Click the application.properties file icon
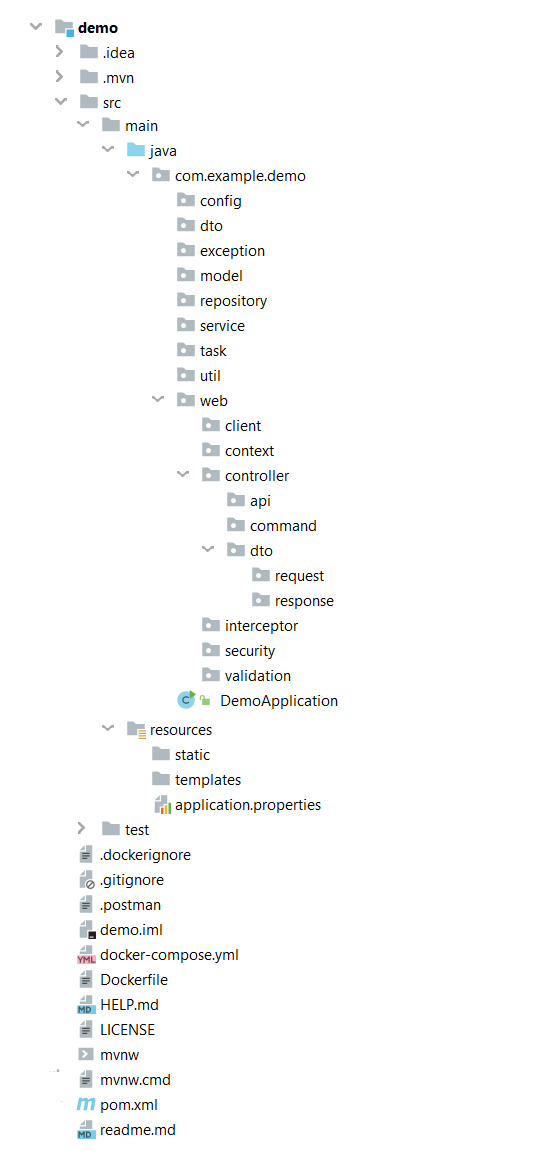 (x=161, y=804)
